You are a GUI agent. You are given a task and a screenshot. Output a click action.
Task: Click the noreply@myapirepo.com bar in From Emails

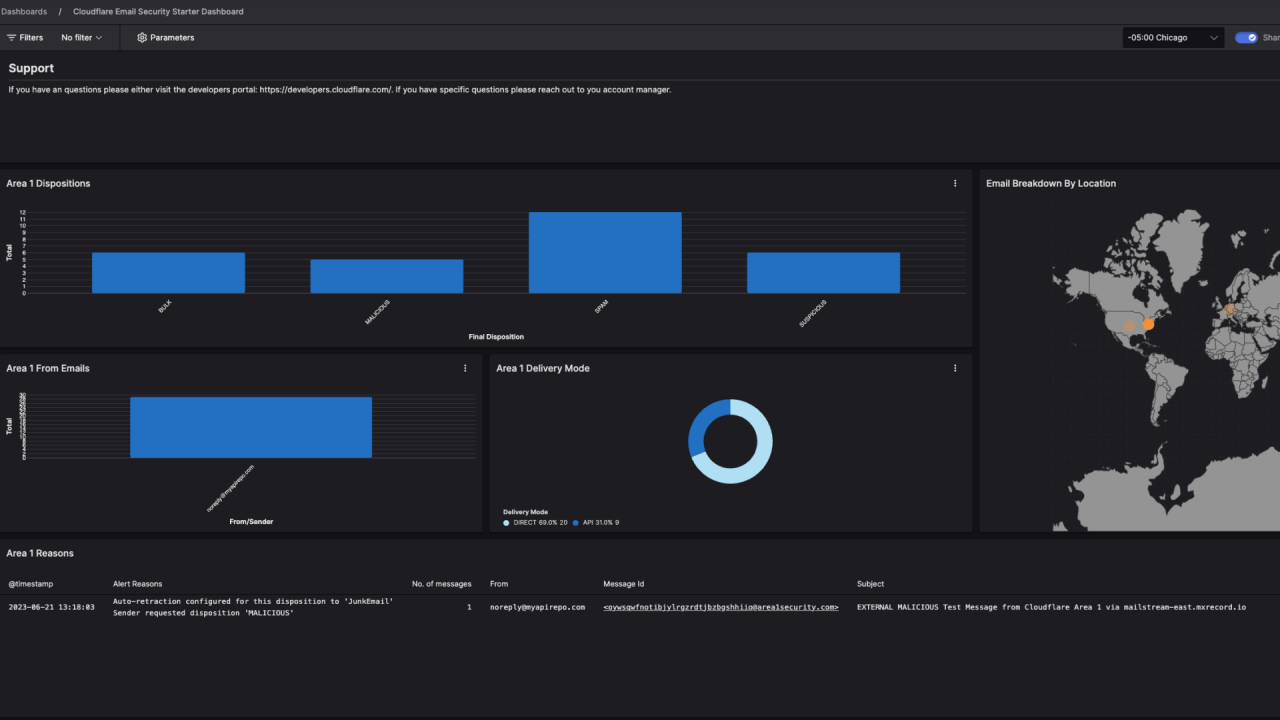pyautogui.click(x=251, y=428)
